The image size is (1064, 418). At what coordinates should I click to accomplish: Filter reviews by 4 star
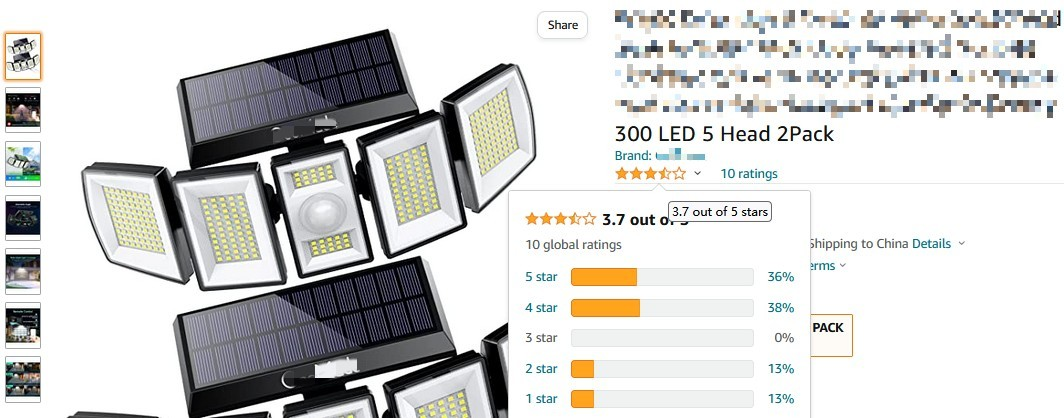[x=542, y=307]
